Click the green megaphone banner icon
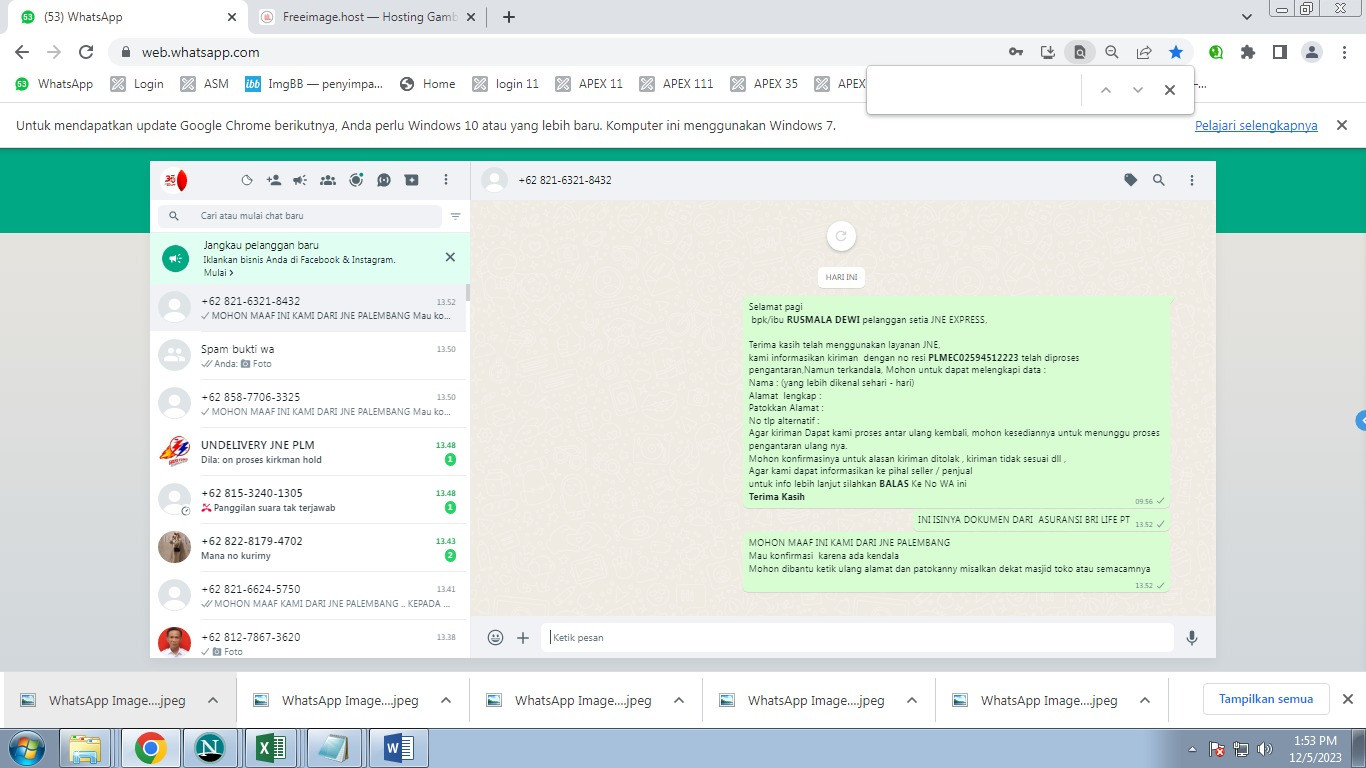1366x768 pixels. 176,259
